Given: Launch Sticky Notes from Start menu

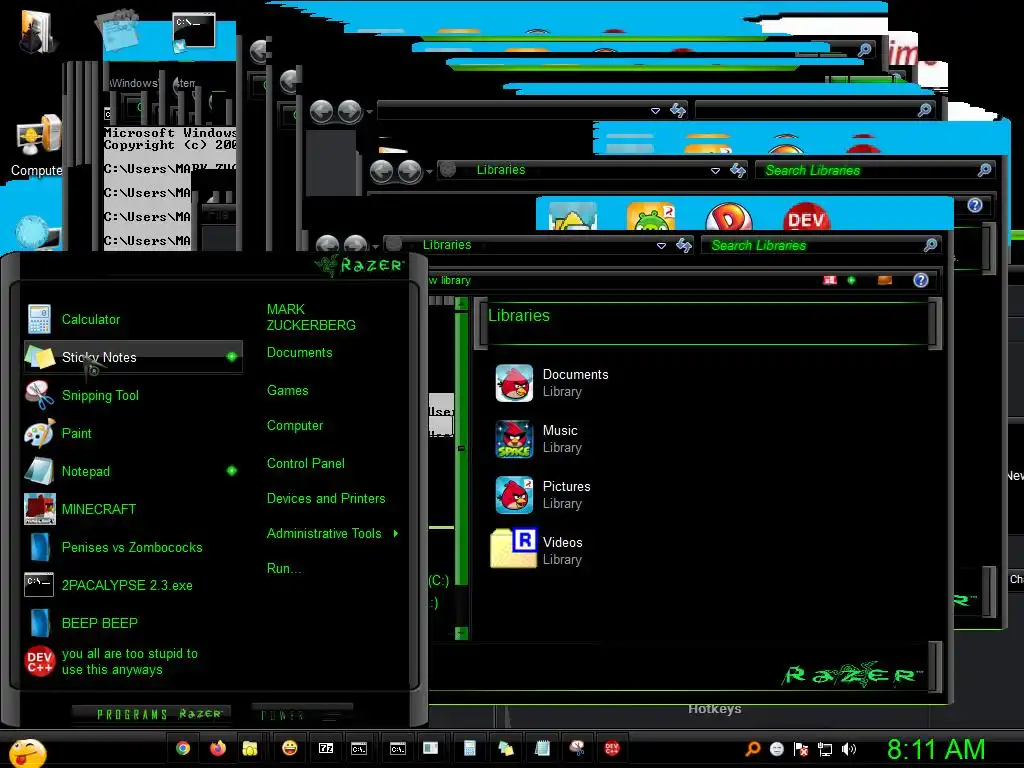Looking at the screenshot, I should (x=133, y=357).
